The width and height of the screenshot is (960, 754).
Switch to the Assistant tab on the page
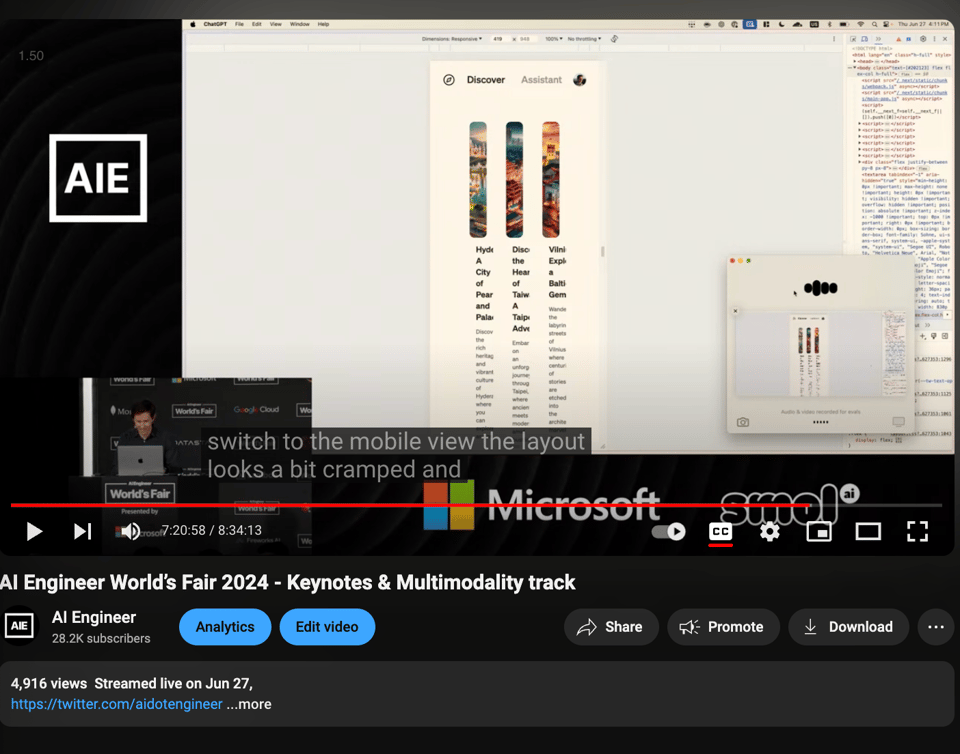point(540,79)
